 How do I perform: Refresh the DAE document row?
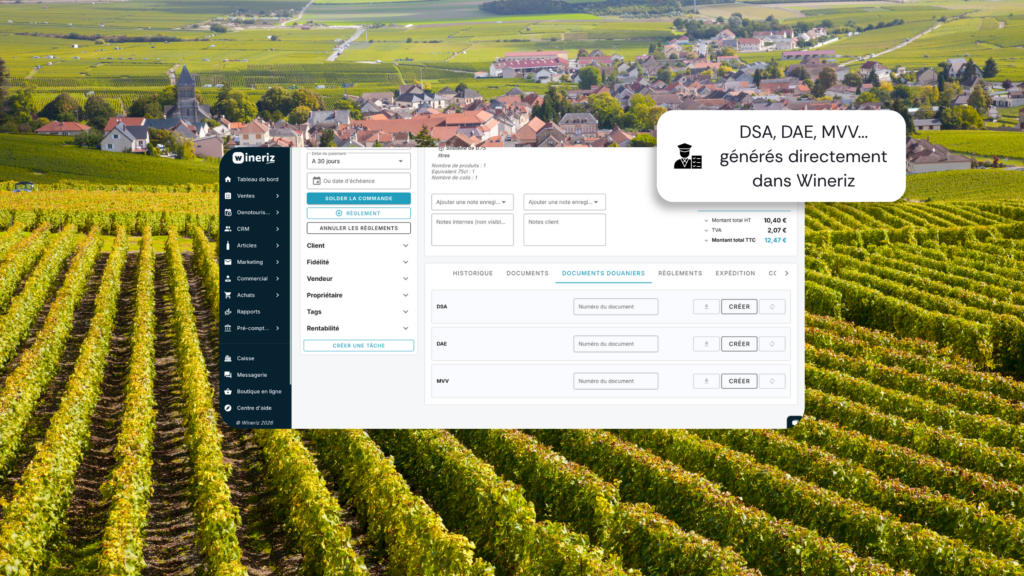(x=772, y=344)
